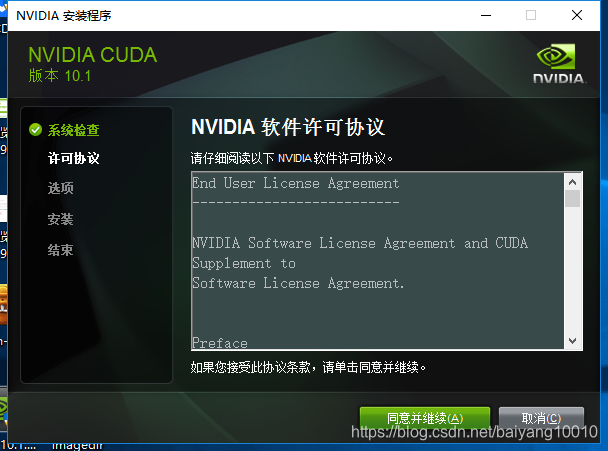608x451 pixels.
Task: Click the 'Software License Agreement.' line
Action: [298, 283]
